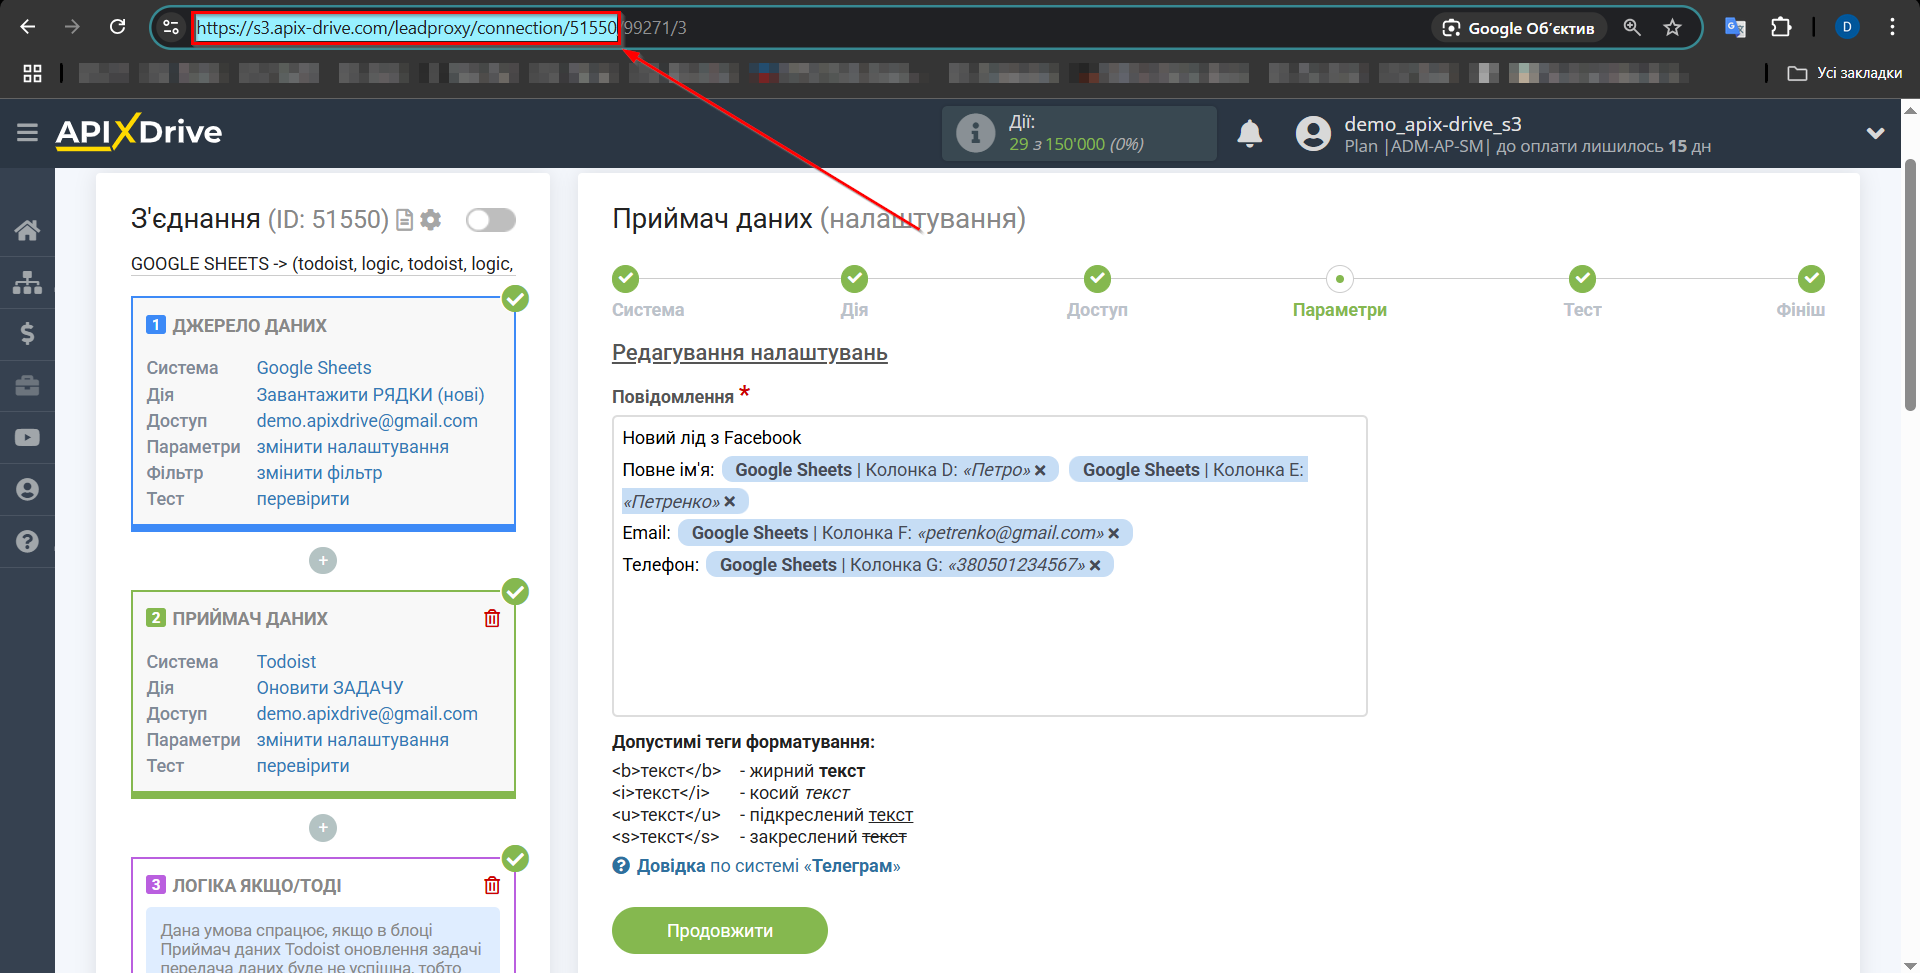This screenshot has height=973, width=1920.
Task: Expand the account dropdown chevron
Action: 1875,133
